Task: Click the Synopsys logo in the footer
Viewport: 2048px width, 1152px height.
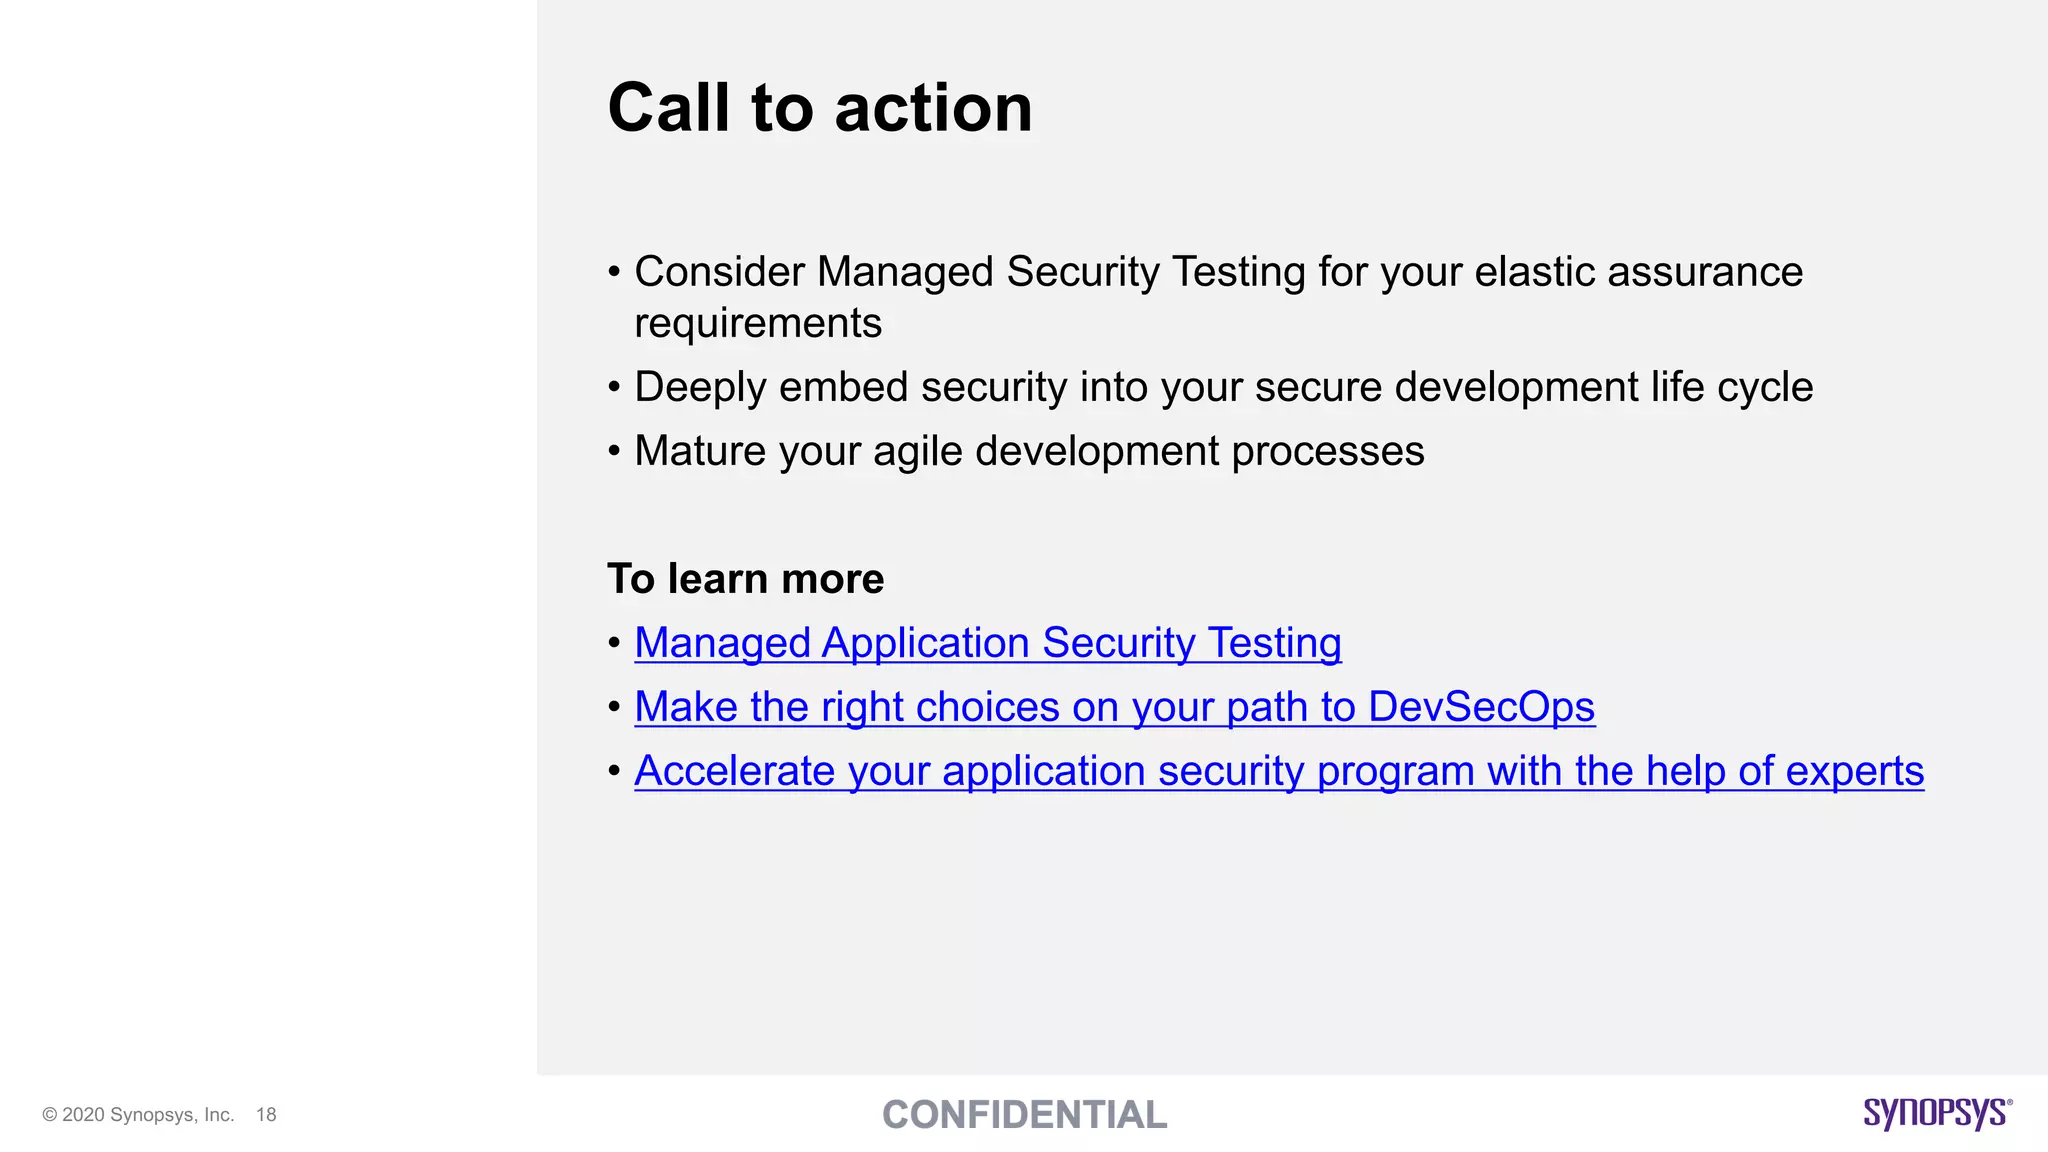Action: 1934,1113
